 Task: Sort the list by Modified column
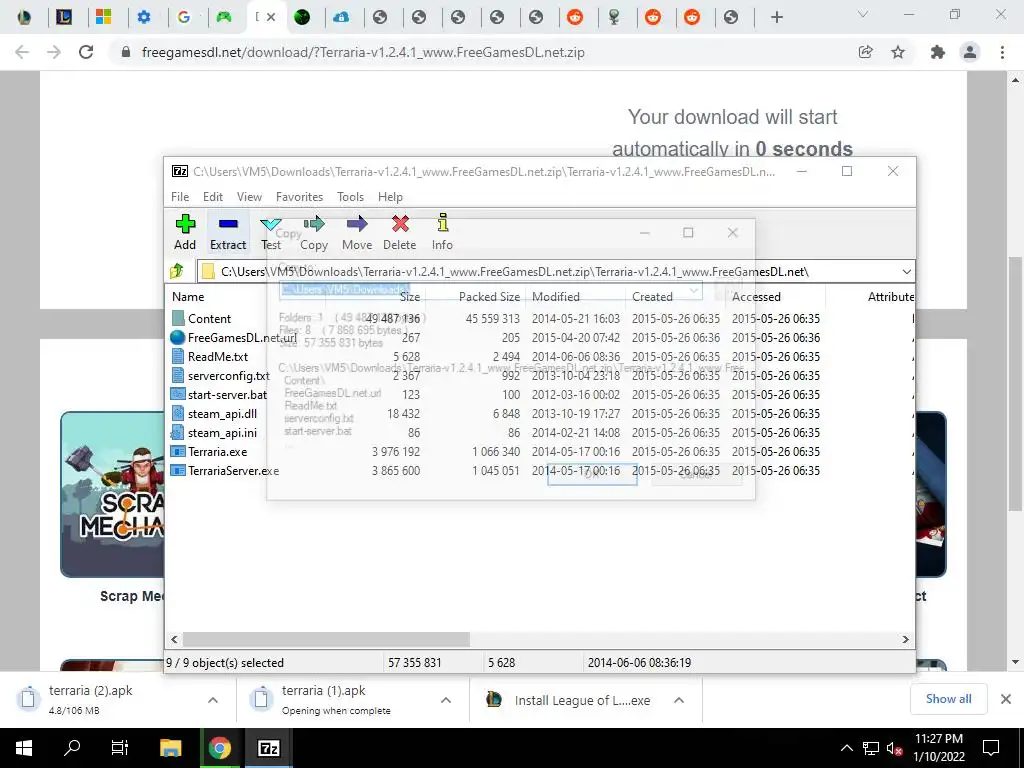[x=556, y=296]
